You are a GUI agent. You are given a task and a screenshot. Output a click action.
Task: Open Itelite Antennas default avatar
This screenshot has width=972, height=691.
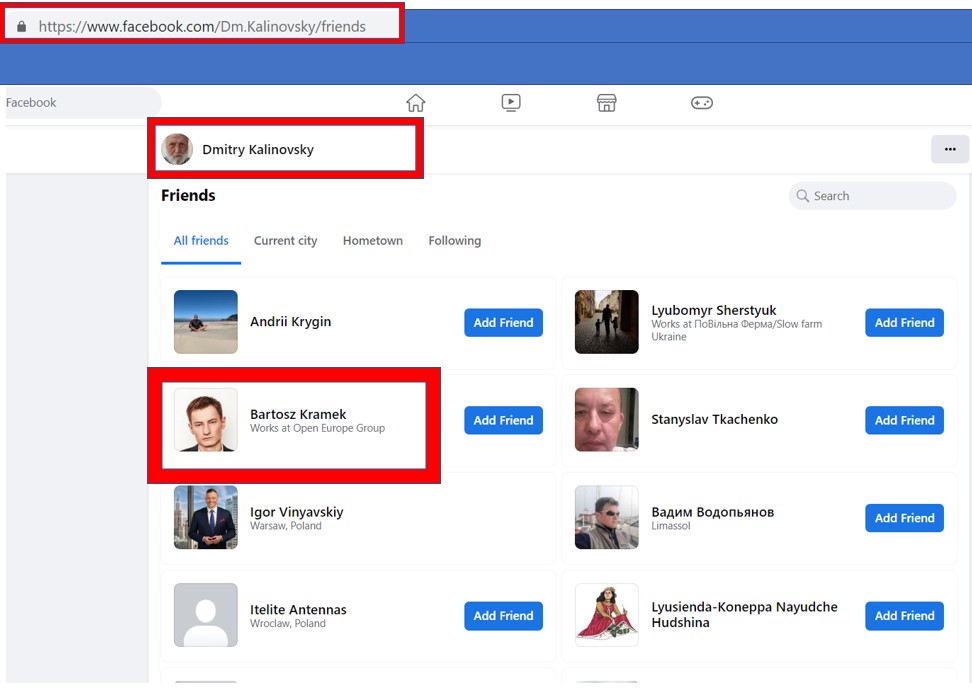(x=206, y=615)
